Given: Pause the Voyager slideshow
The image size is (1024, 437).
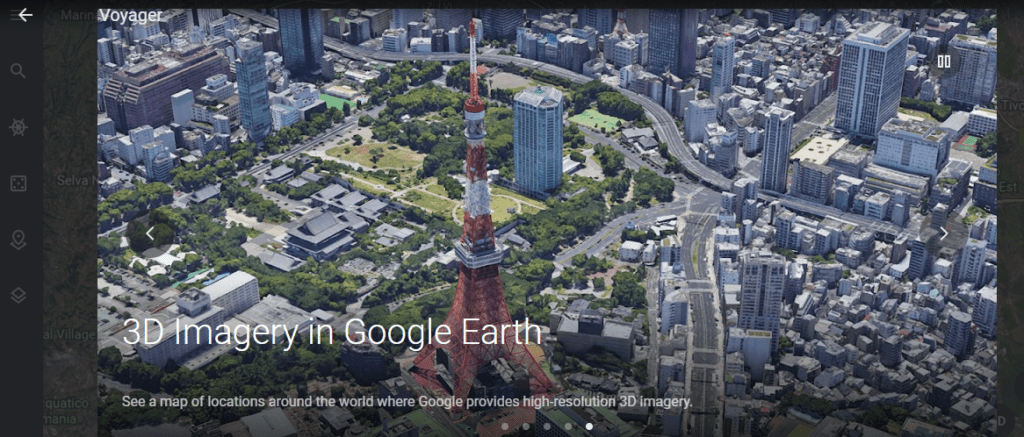Looking at the screenshot, I should (943, 62).
